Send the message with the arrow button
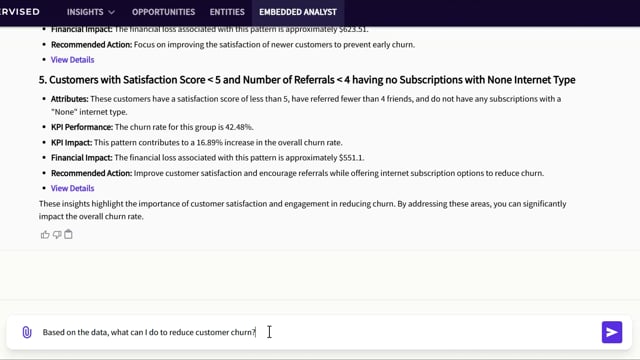Screen dimensions: 640x360 click(x=612, y=332)
